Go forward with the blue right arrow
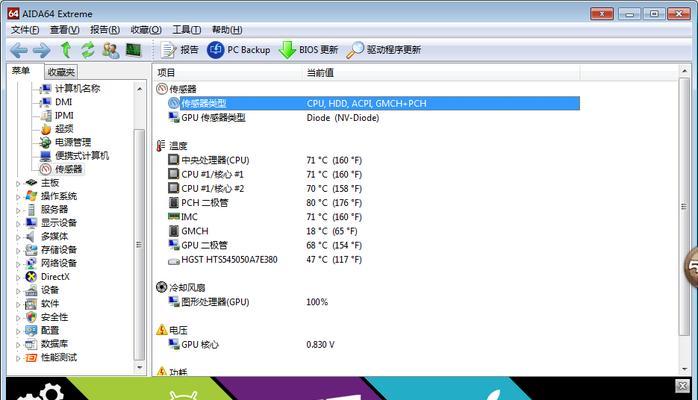 [42, 50]
